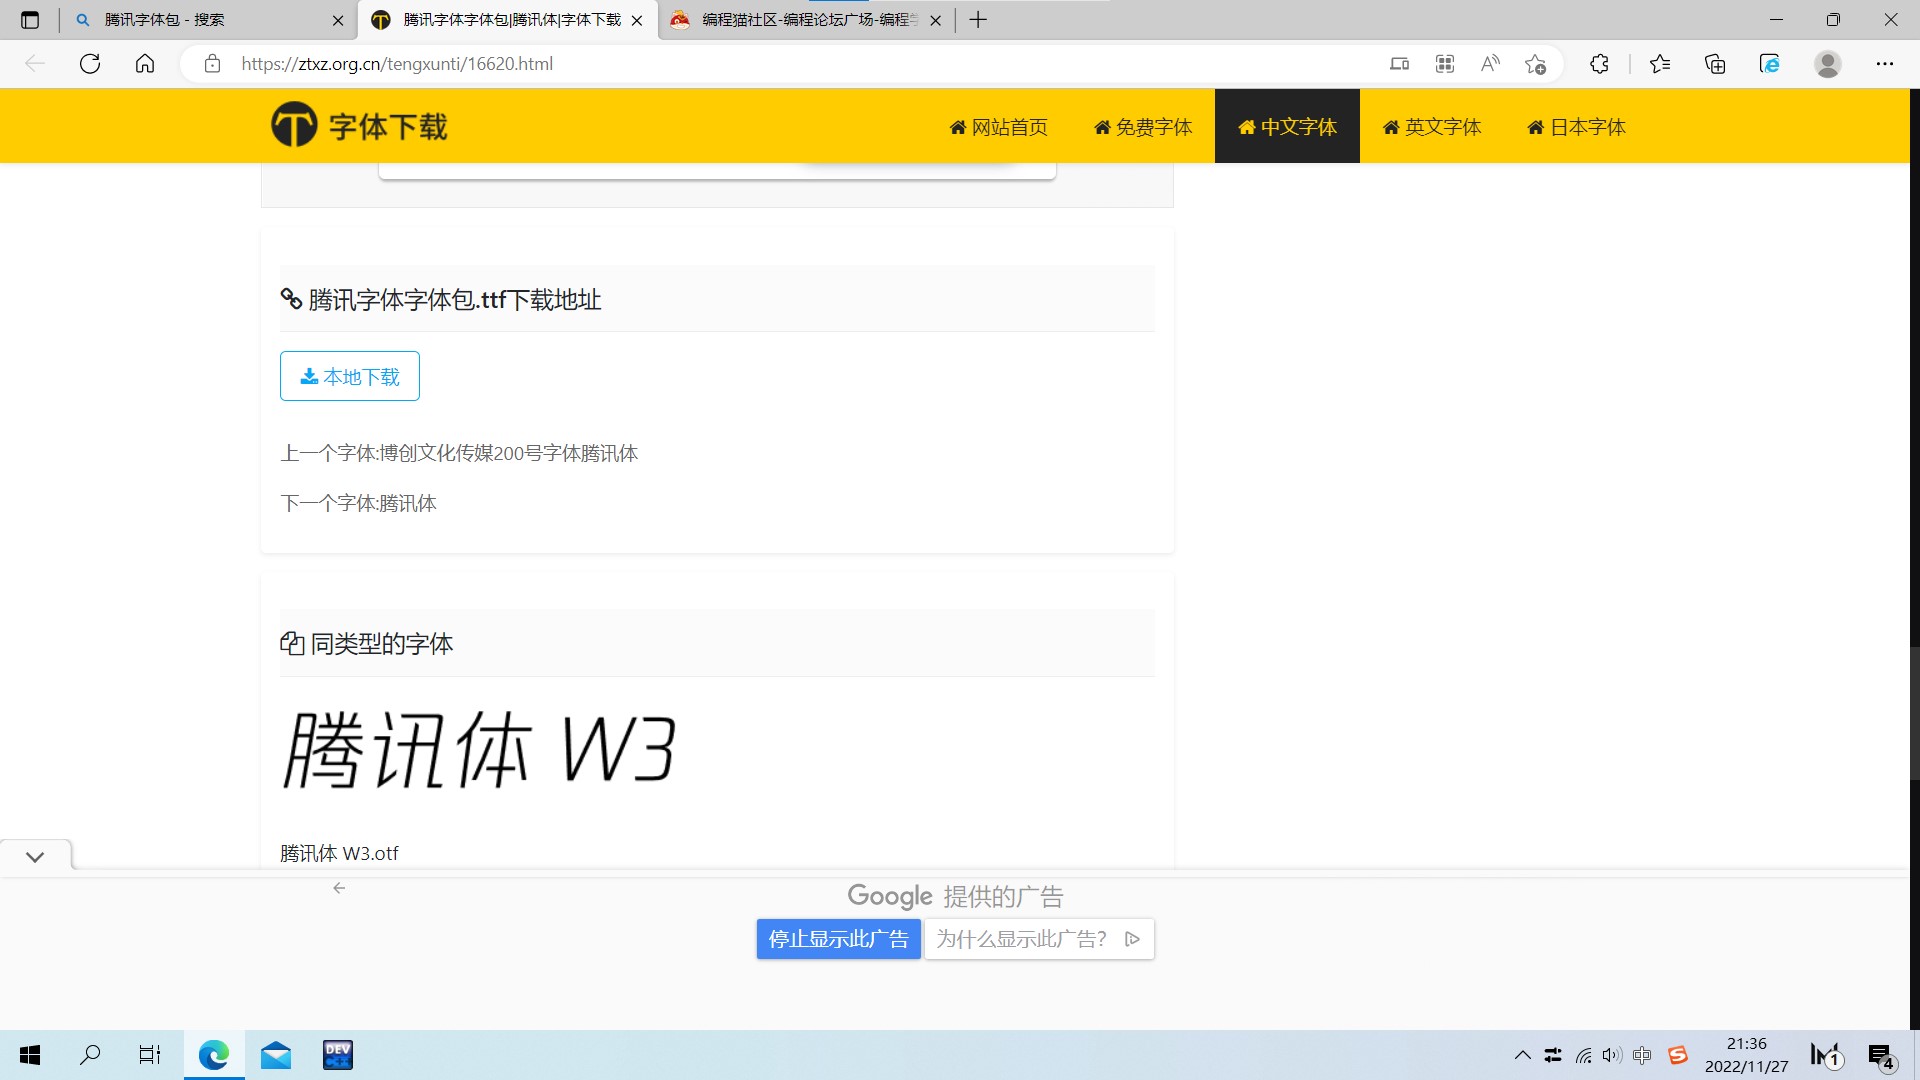The width and height of the screenshot is (1920, 1080).
Task: Add this page to favorites
Action: coord(1536,64)
